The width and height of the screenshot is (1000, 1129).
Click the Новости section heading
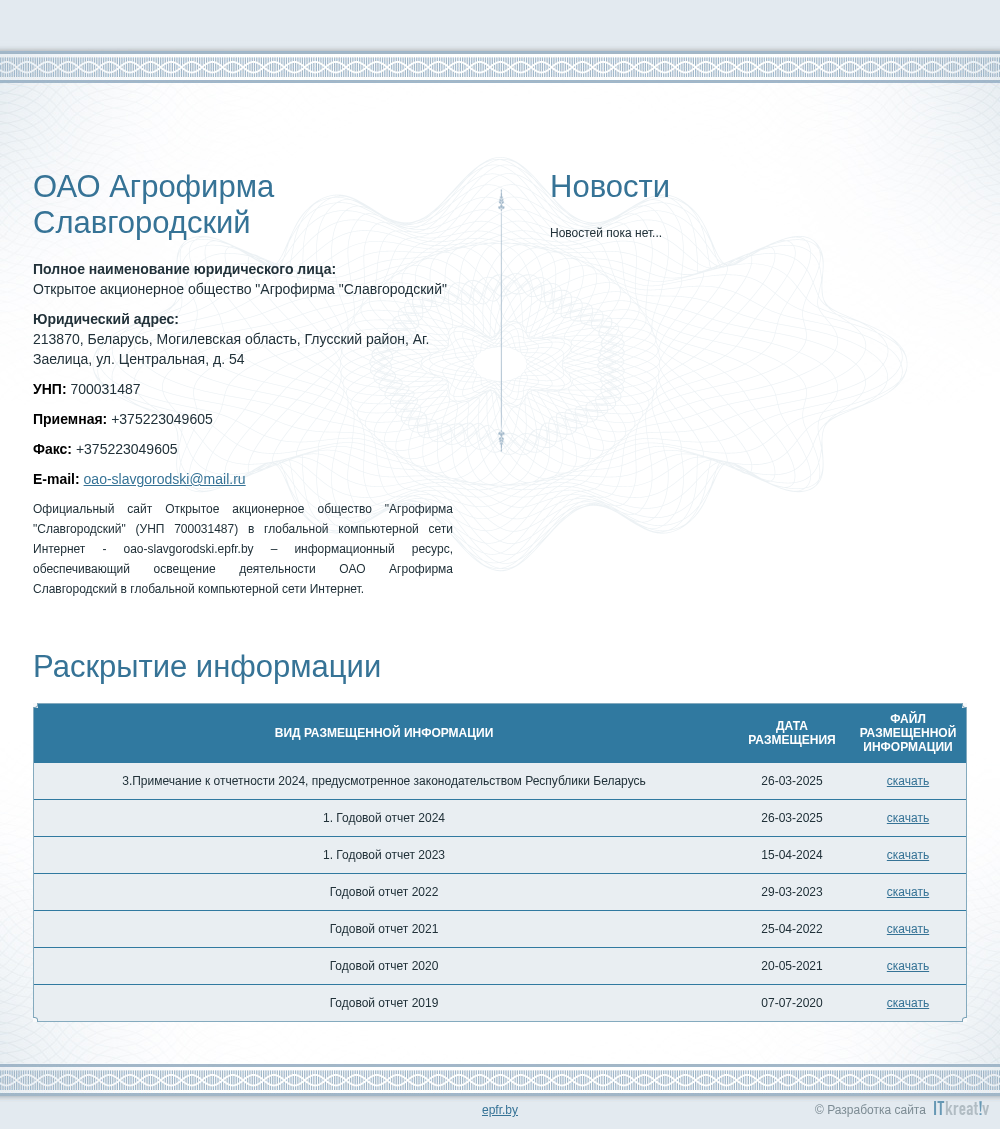610,186
